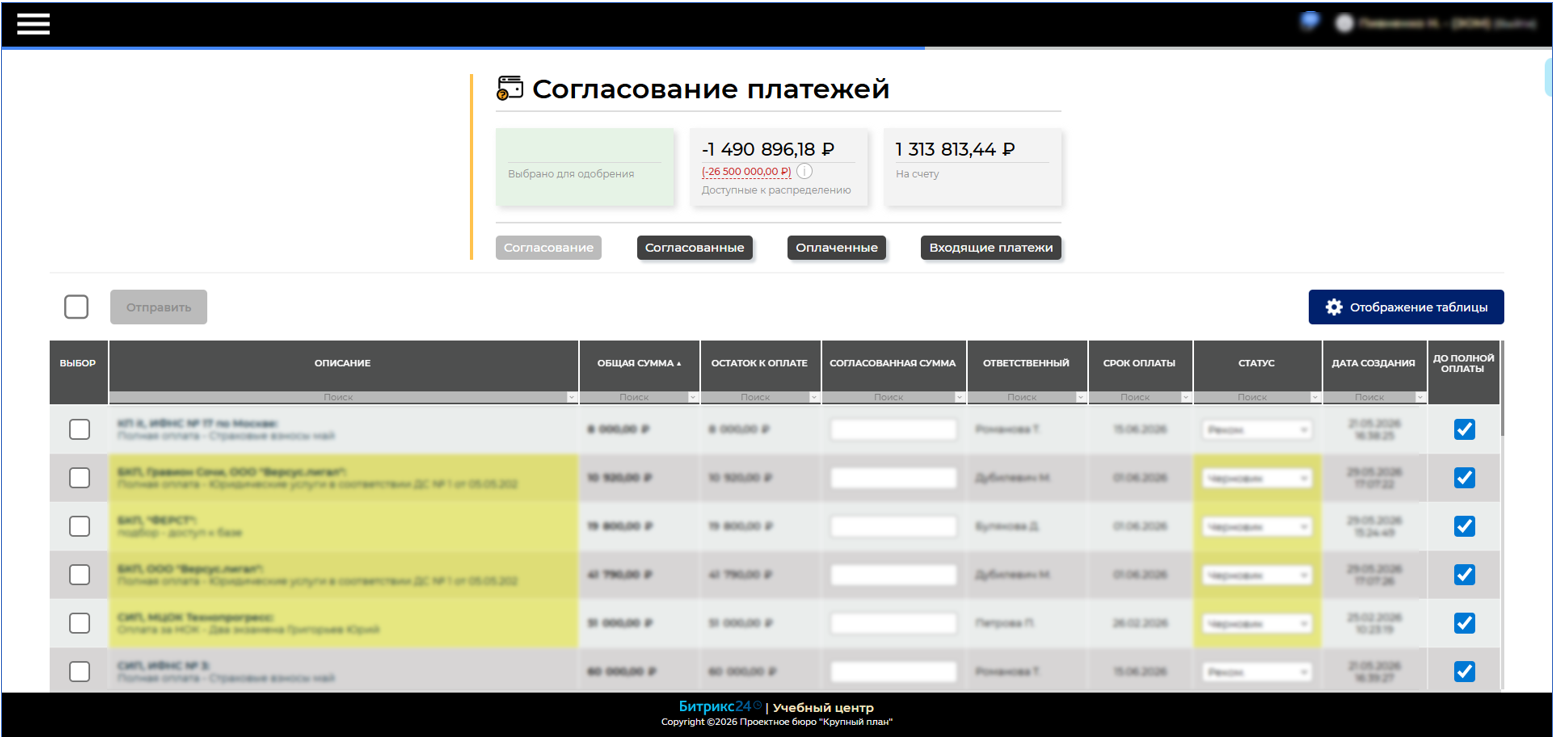Open the Срок оплаты column search filter
The height and width of the screenshot is (737, 1553).
pyautogui.click(x=1140, y=397)
